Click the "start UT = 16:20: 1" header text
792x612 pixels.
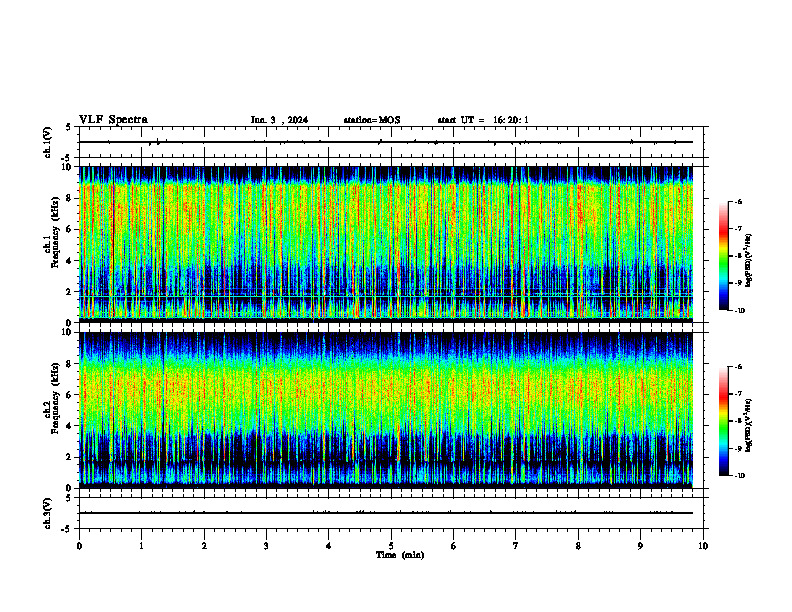483,120
